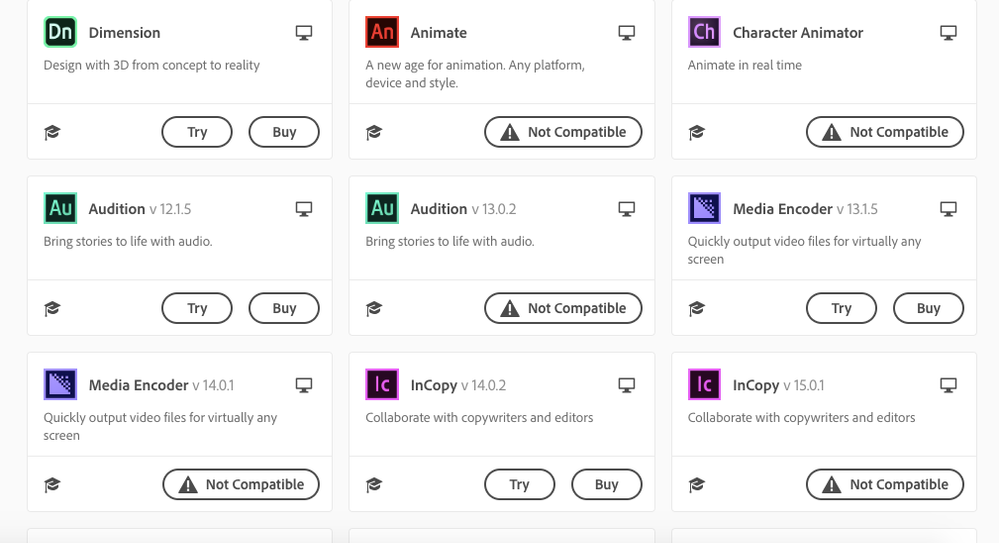Click the monitor icon on InCopy v 14.0.2 card
The width and height of the screenshot is (999, 543).
point(626,386)
